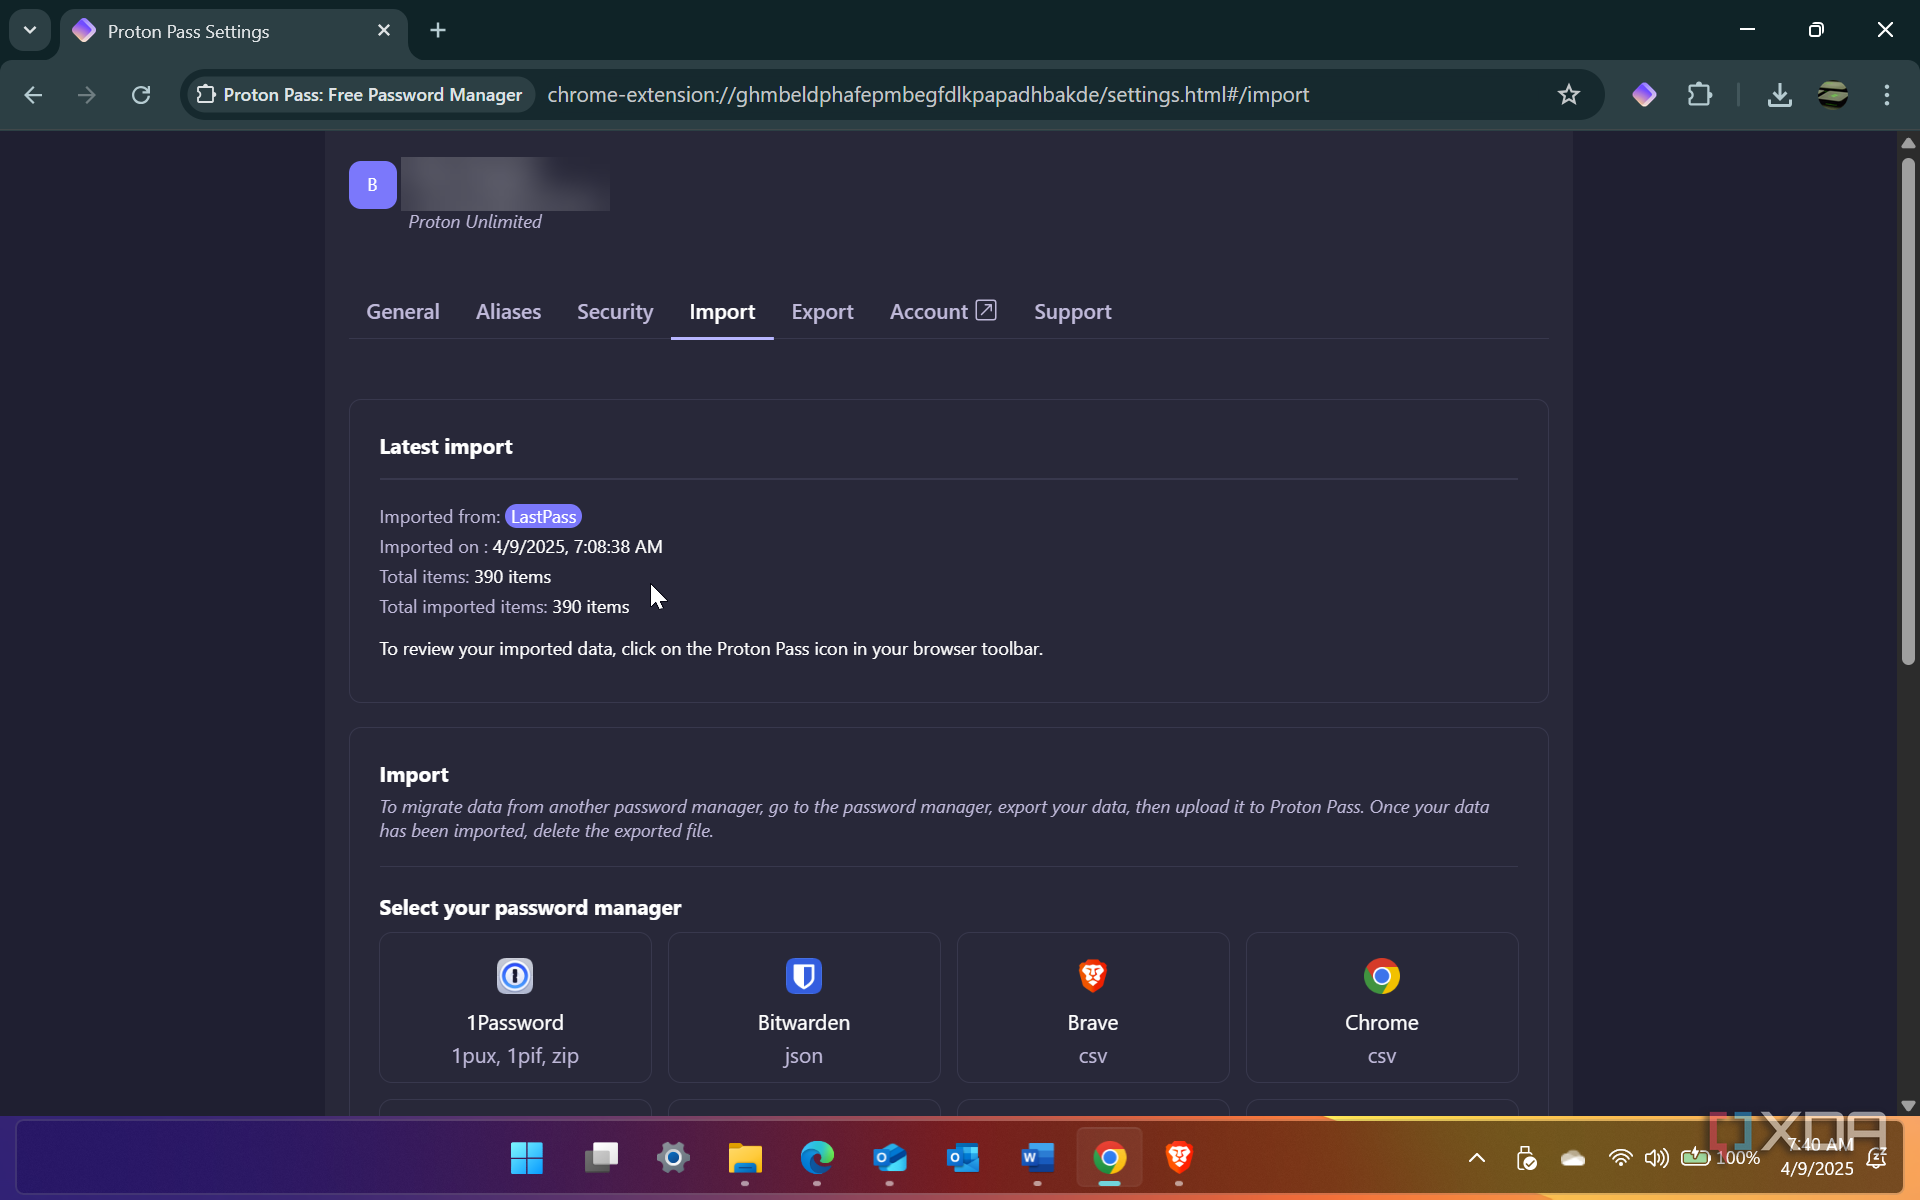The width and height of the screenshot is (1920, 1200).
Task: Click the Latest import heading
Action: [x=446, y=447]
